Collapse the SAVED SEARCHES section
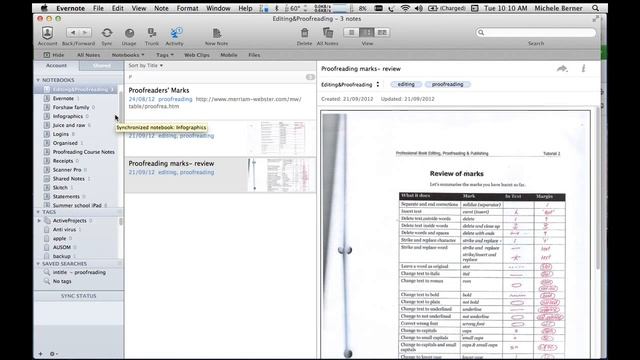The height and width of the screenshot is (360, 640). (38, 264)
